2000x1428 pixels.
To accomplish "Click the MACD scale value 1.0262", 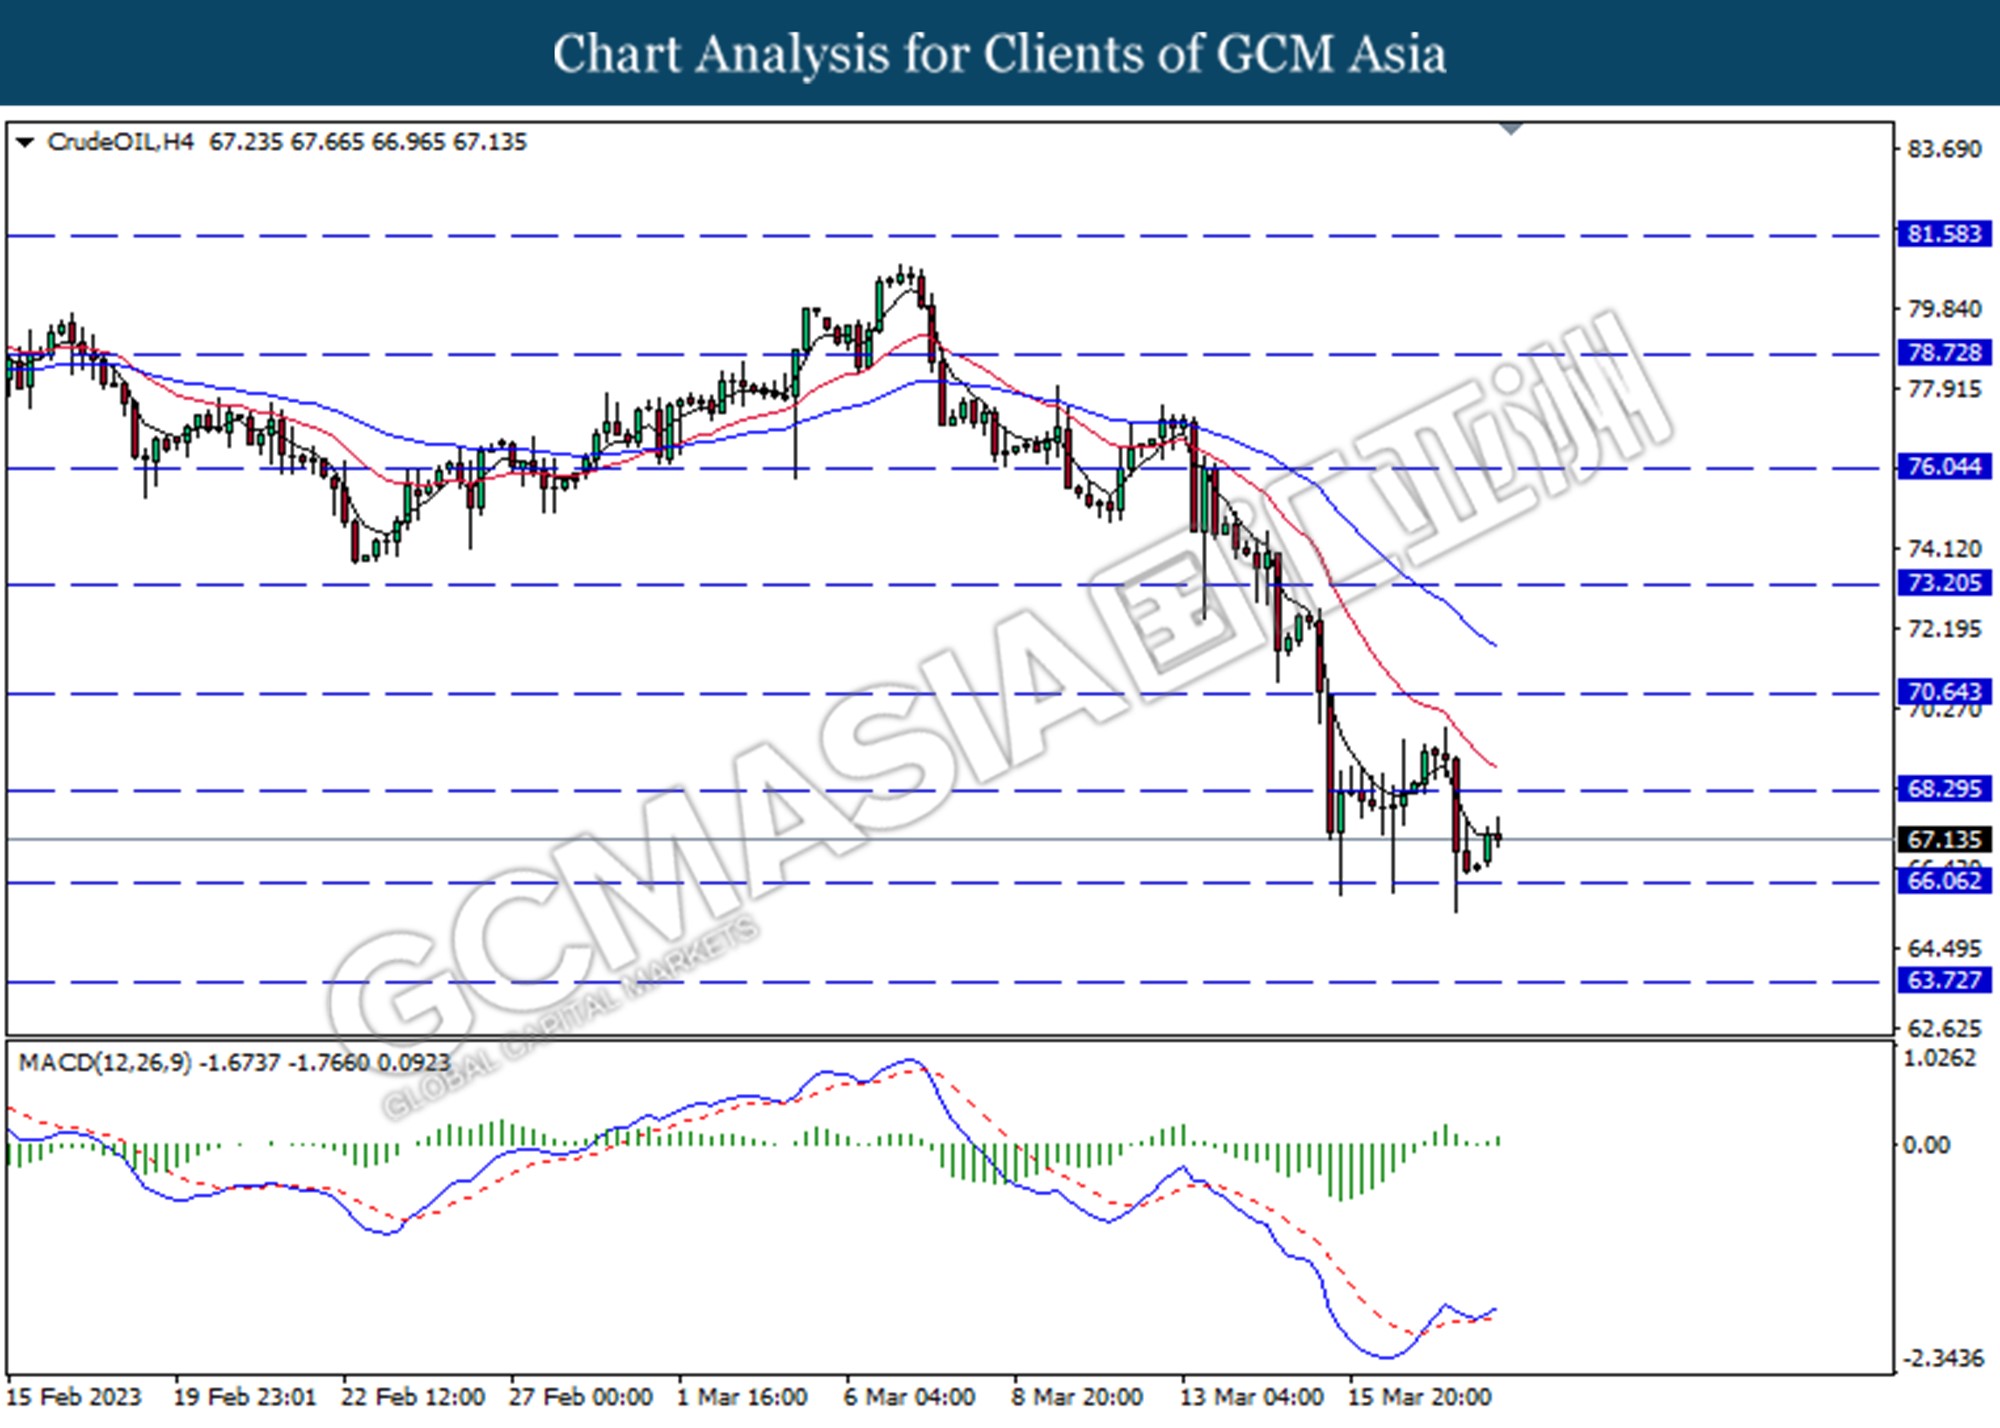I will pyautogui.click(x=1940, y=1059).
